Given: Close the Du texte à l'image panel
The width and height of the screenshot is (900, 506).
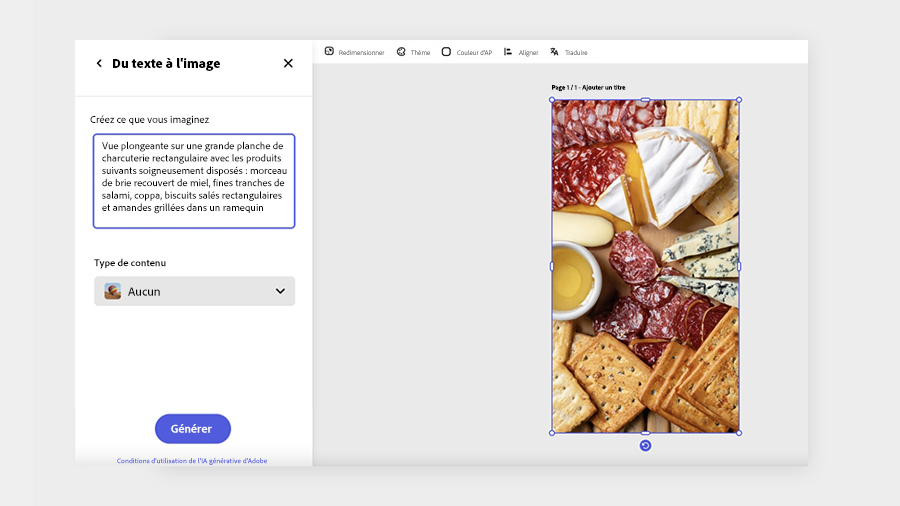Looking at the screenshot, I should [288, 63].
